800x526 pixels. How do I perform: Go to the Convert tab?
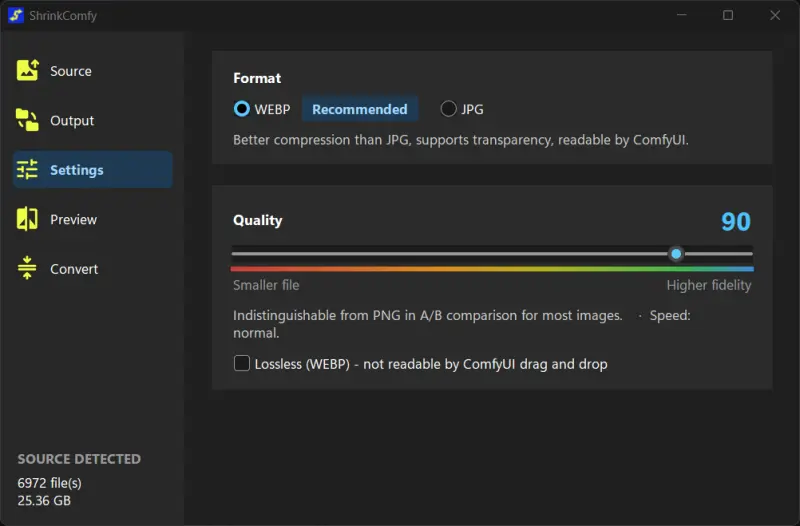point(93,269)
